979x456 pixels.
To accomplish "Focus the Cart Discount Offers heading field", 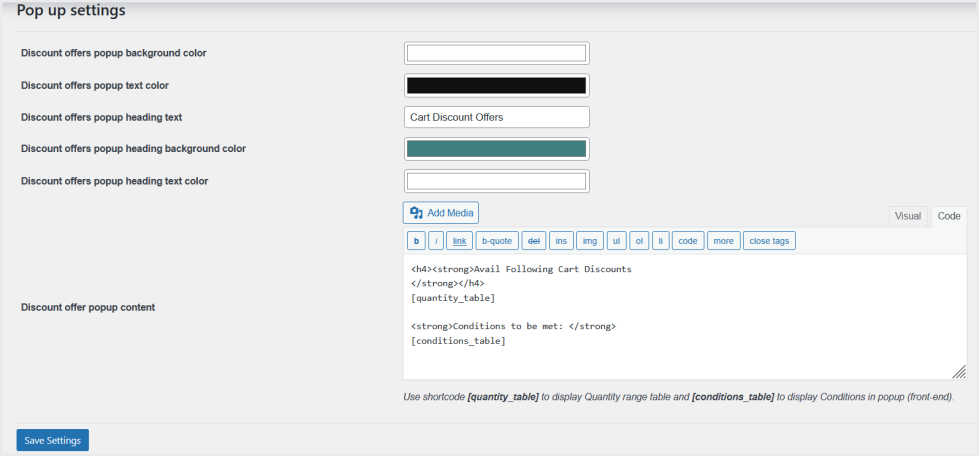I will point(496,117).
